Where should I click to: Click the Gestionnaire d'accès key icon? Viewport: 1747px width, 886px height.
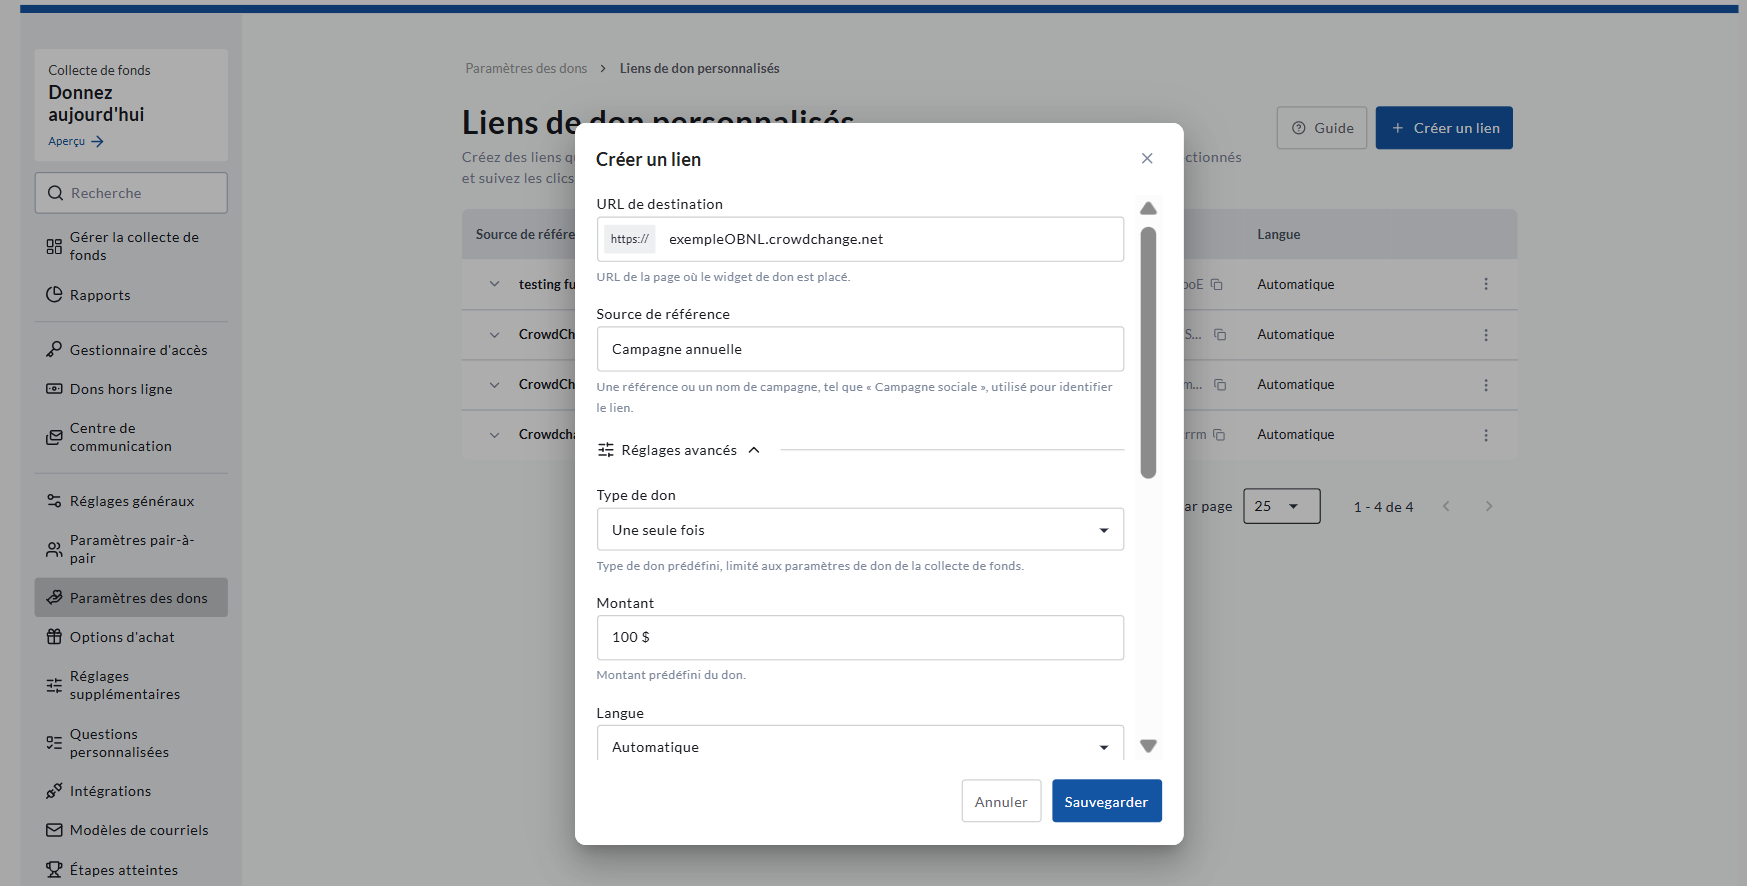(x=54, y=349)
